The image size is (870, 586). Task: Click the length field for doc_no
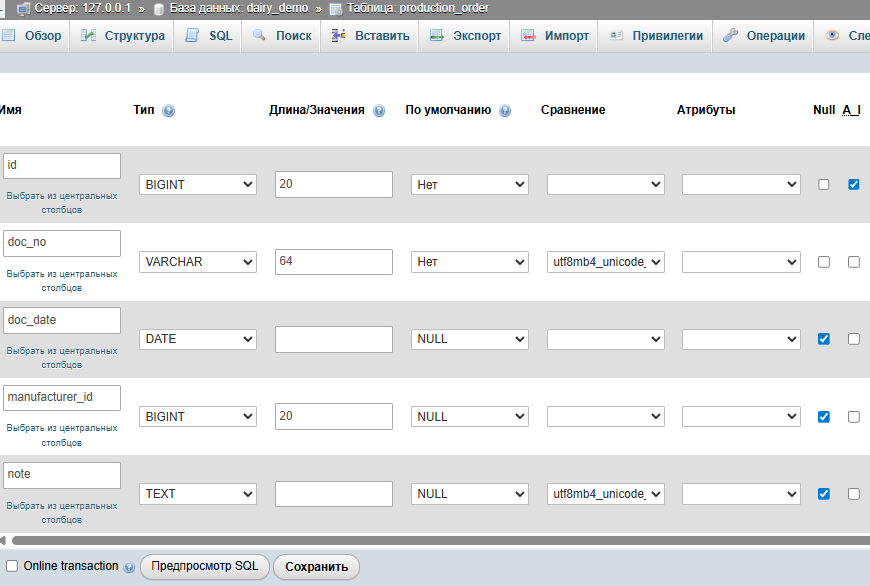coord(333,262)
